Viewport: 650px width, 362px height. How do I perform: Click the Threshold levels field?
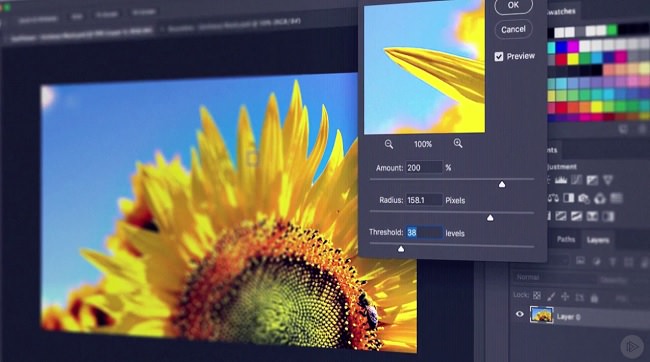point(424,232)
